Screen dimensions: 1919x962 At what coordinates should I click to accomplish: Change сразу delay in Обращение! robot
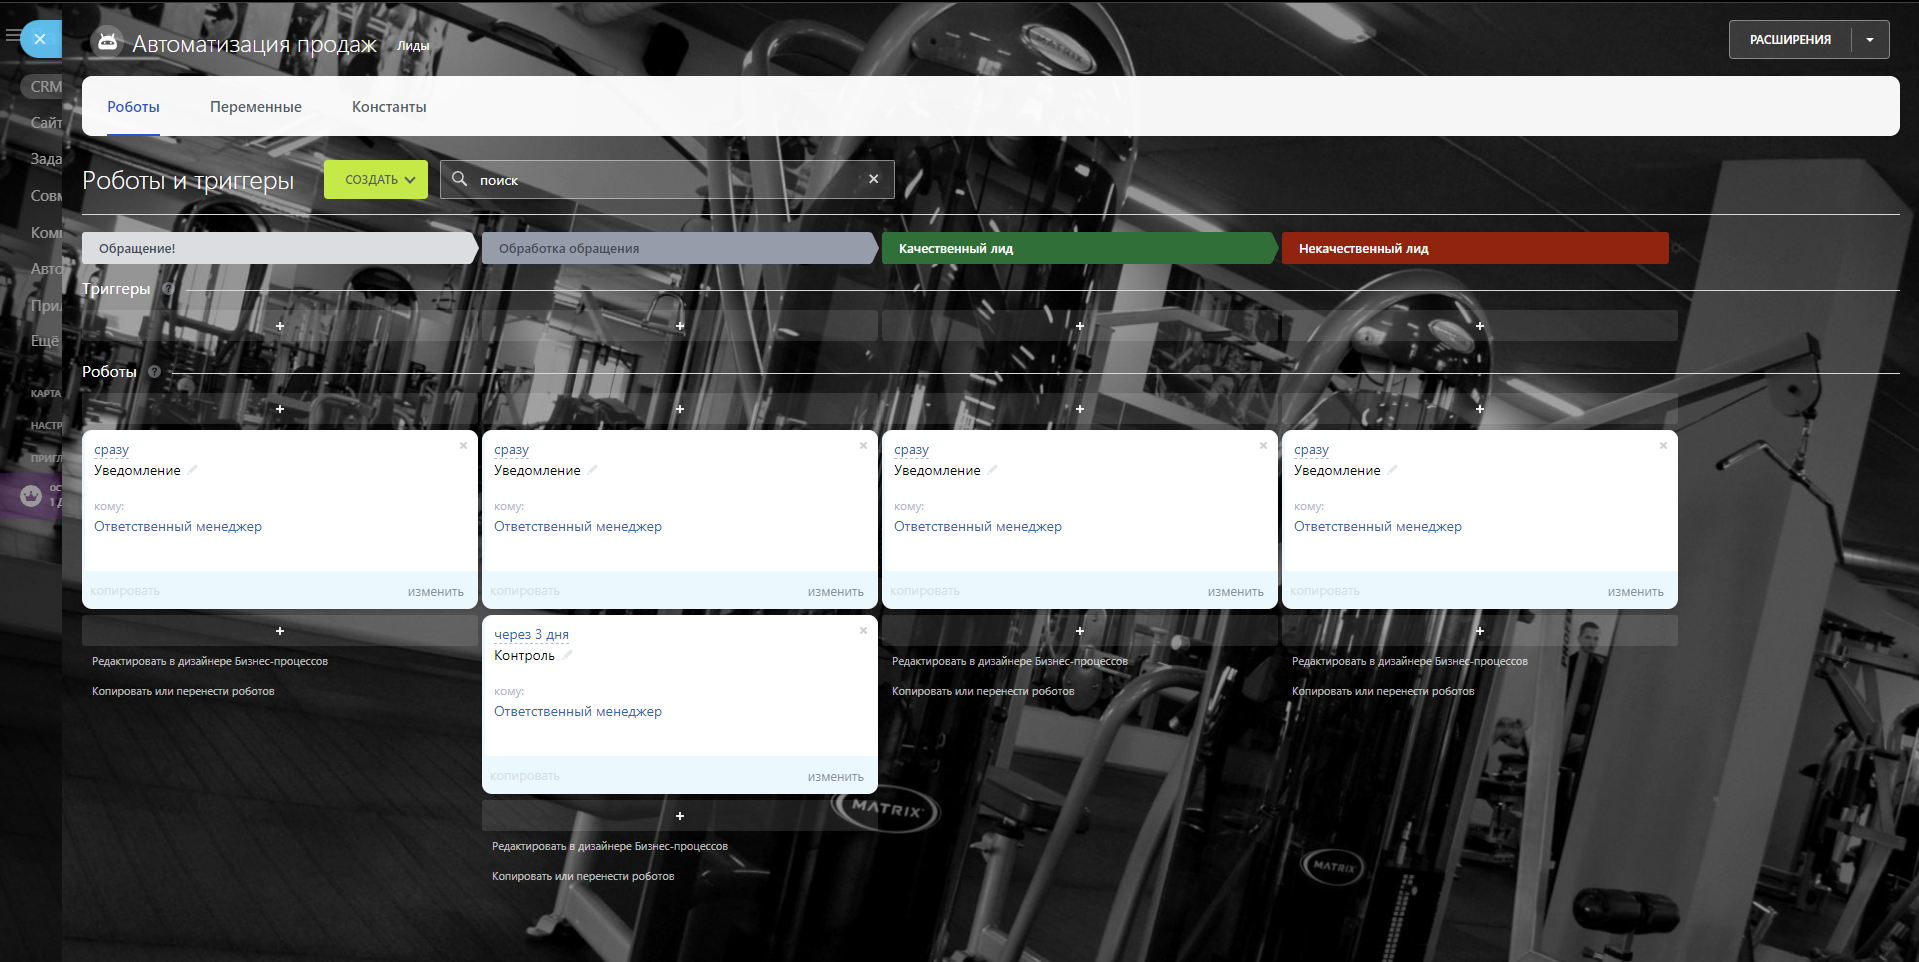[111, 450]
